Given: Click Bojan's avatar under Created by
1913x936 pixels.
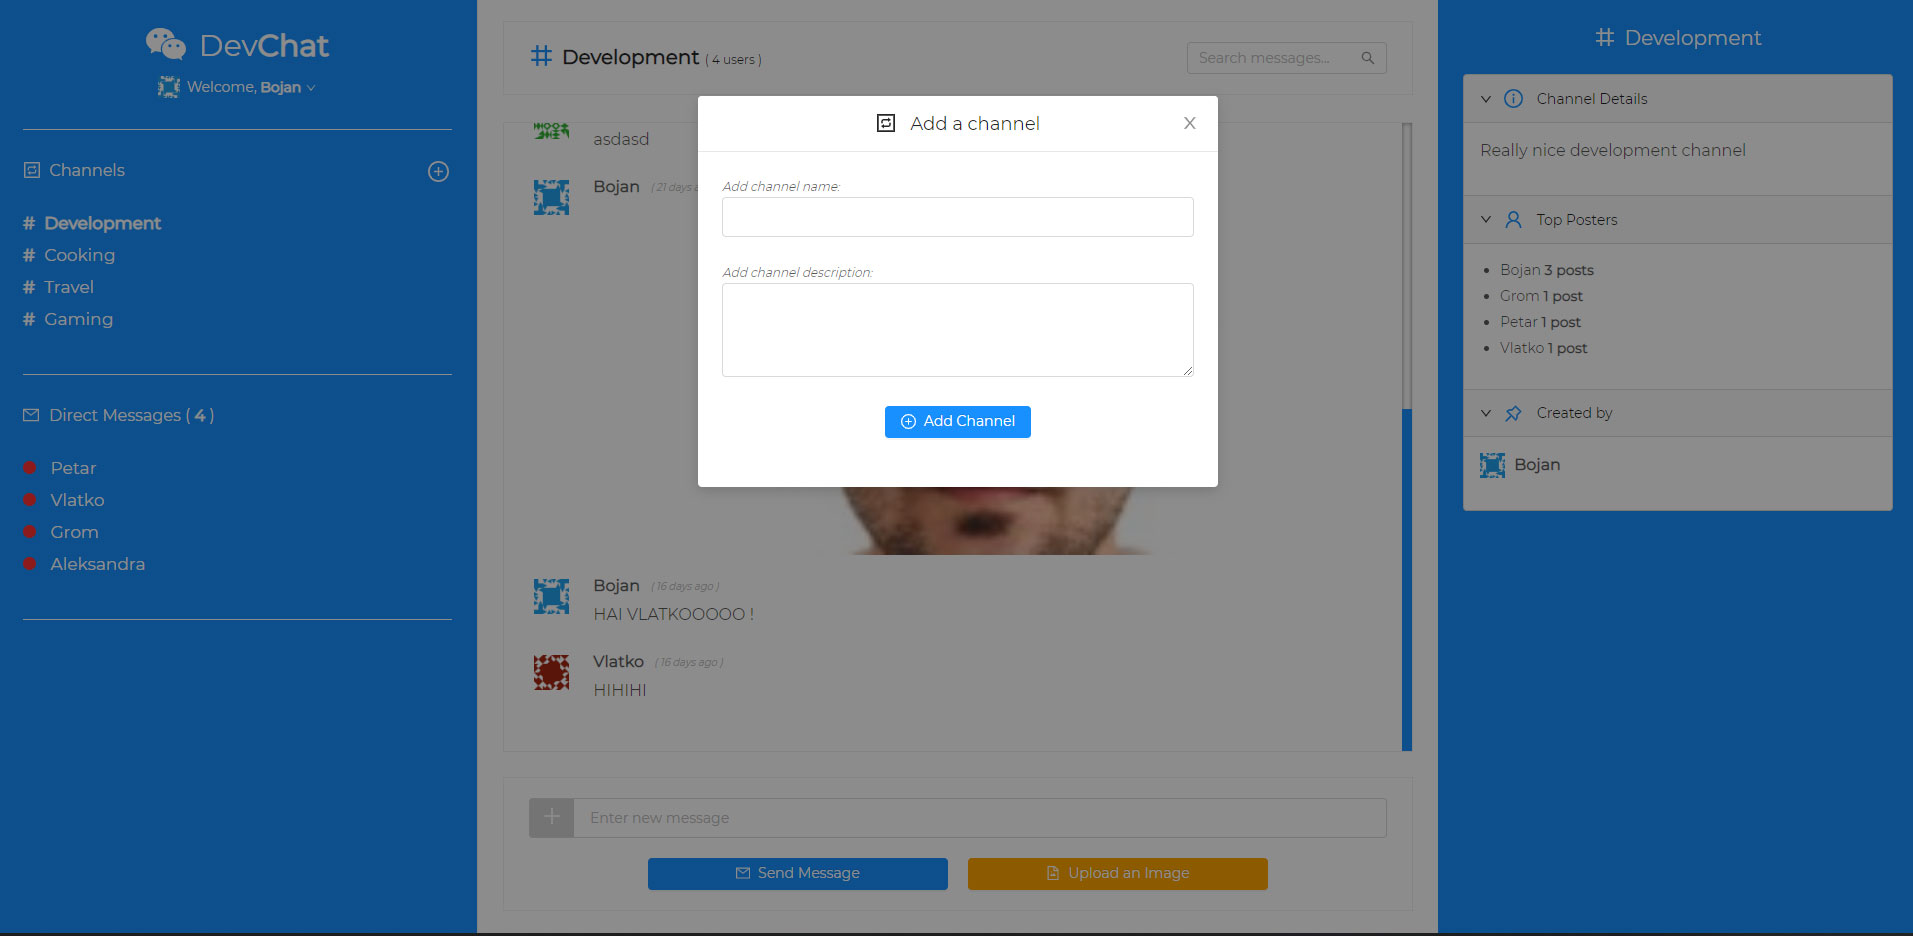Looking at the screenshot, I should [1492, 465].
